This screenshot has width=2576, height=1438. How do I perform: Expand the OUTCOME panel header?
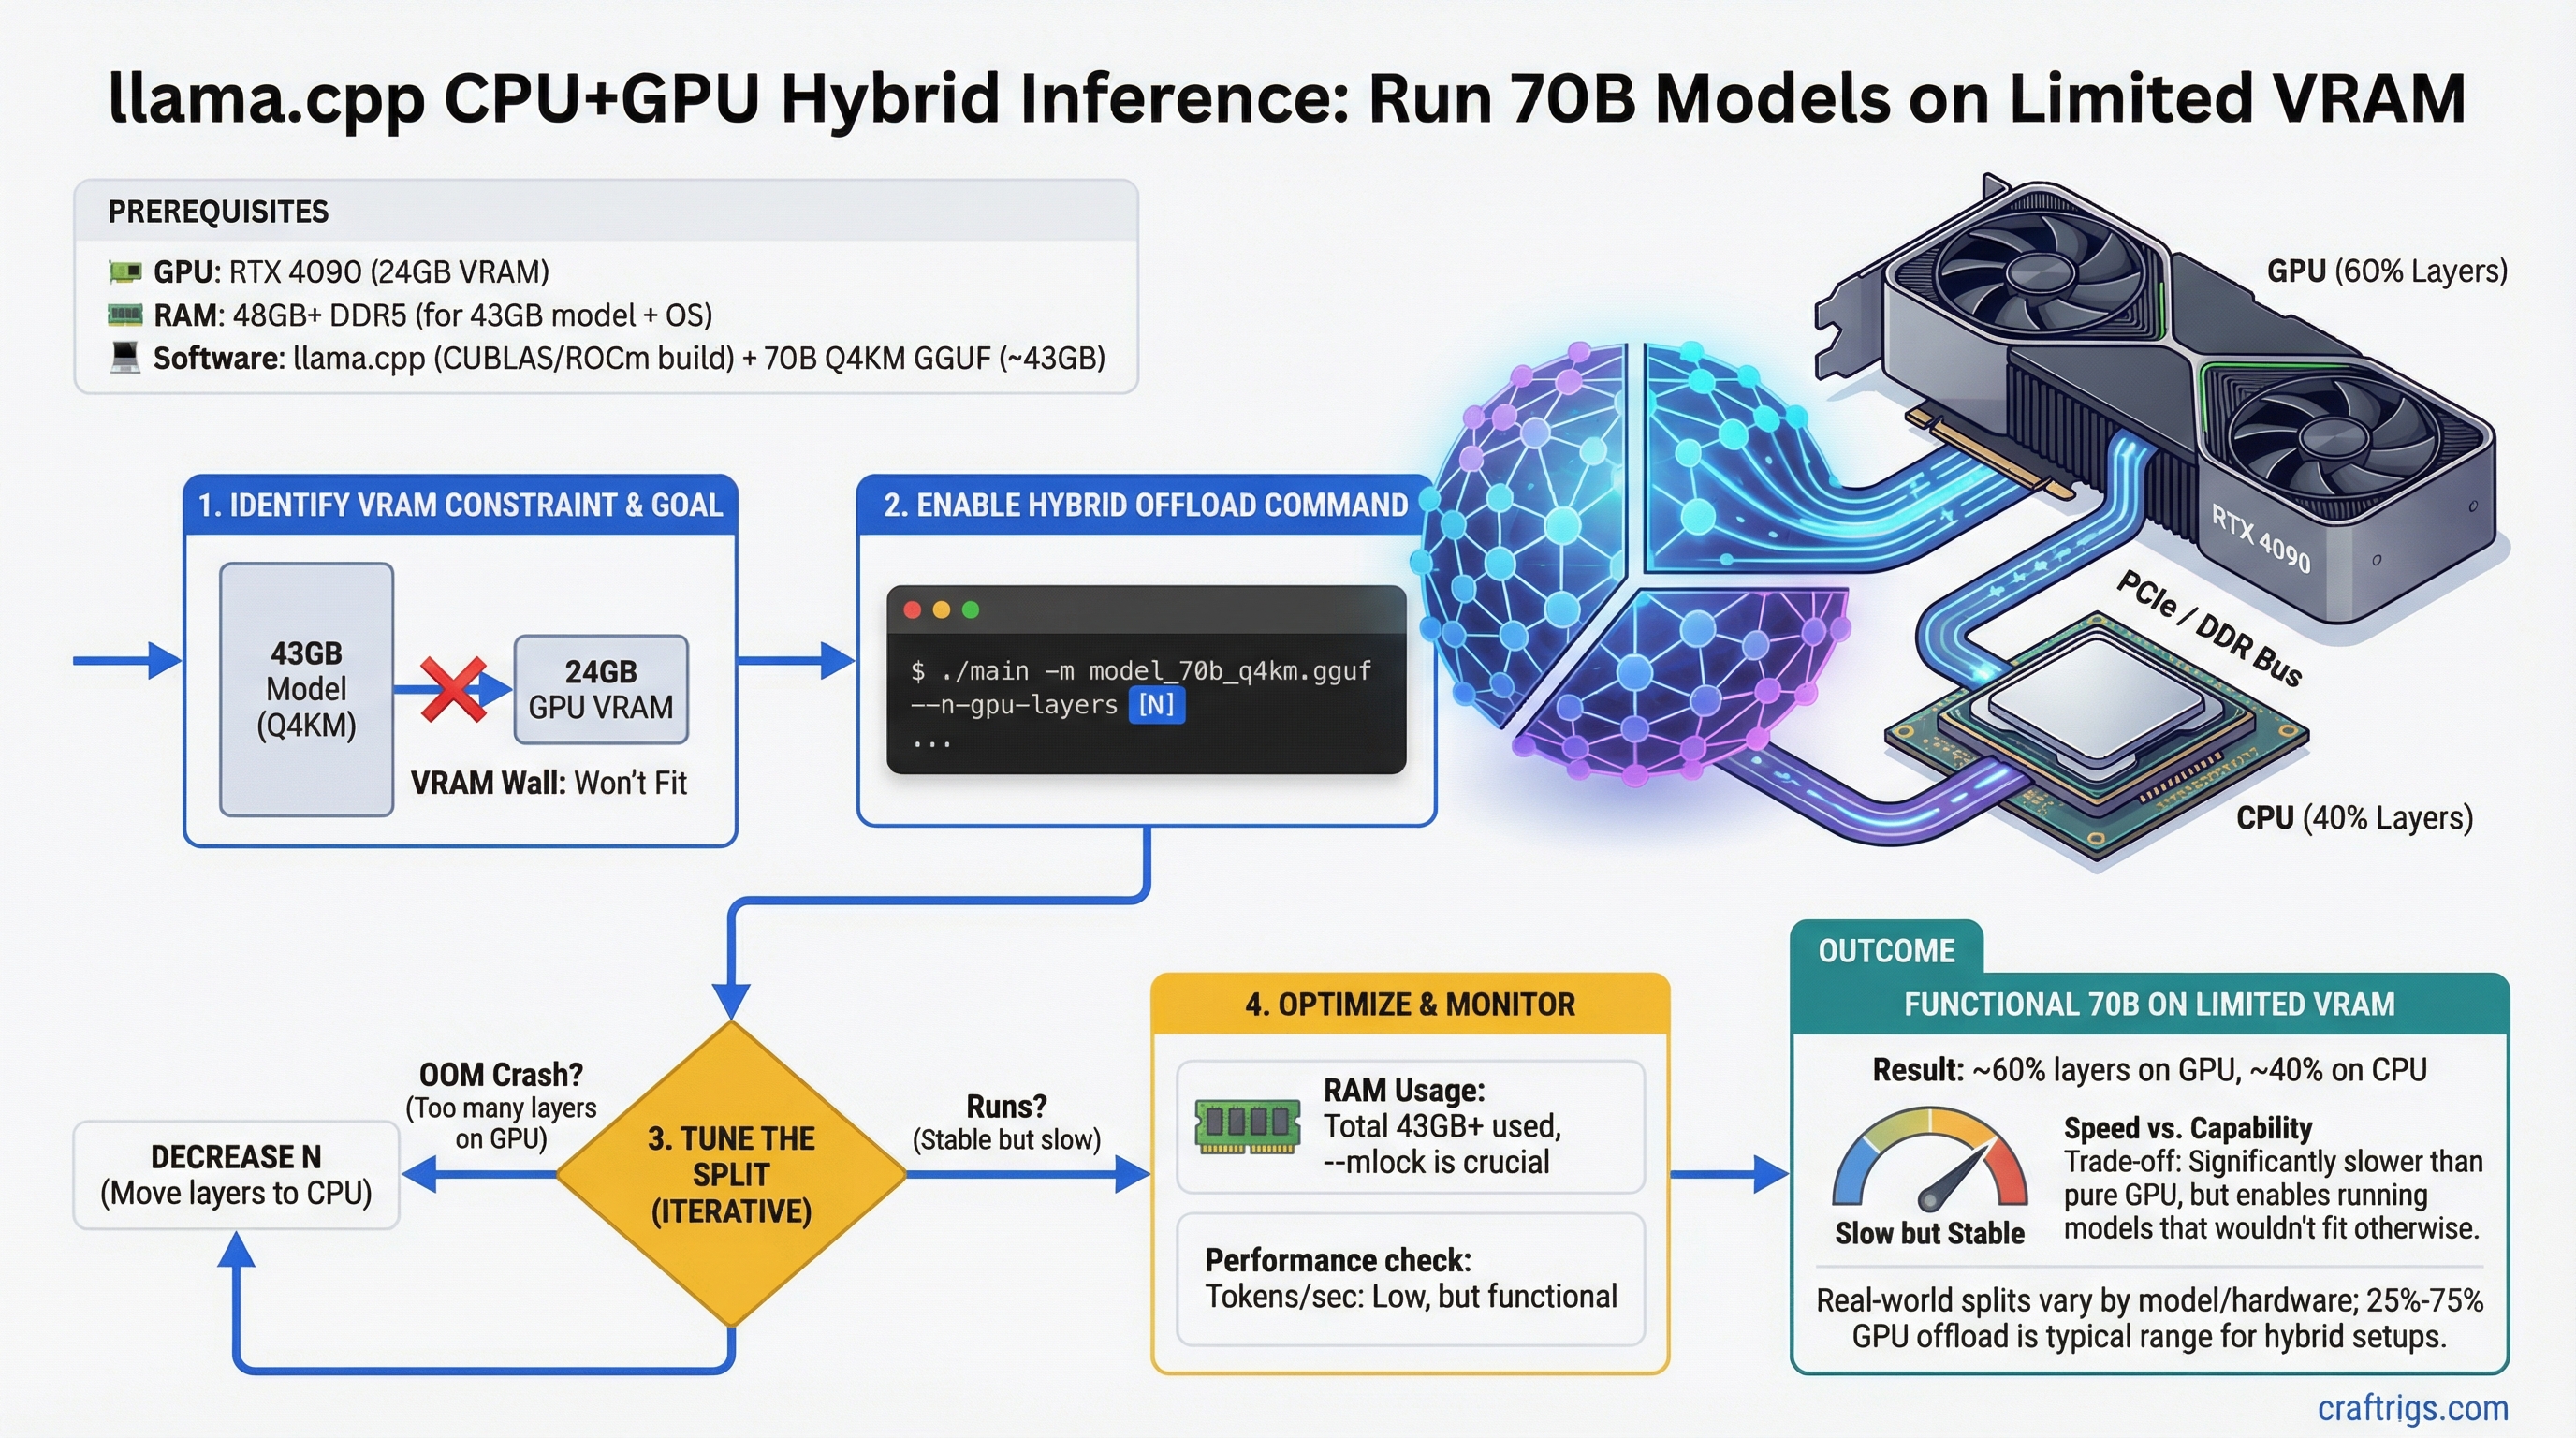click(x=1885, y=950)
